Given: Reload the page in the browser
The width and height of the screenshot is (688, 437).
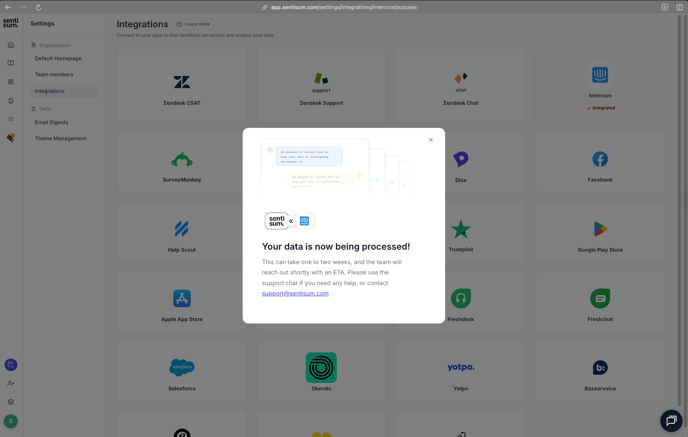Looking at the screenshot, I should point(38,7).
